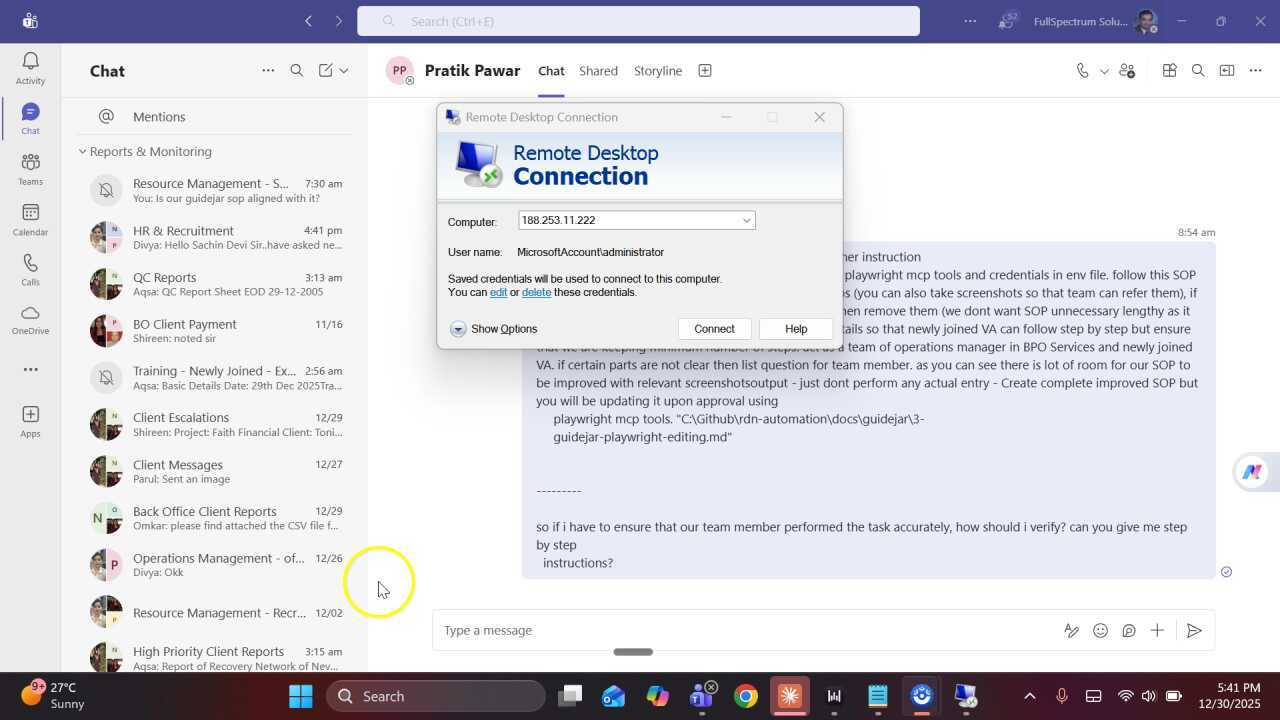Click the Connect button
1280x720 pixels.
click(x=714, y=329)
